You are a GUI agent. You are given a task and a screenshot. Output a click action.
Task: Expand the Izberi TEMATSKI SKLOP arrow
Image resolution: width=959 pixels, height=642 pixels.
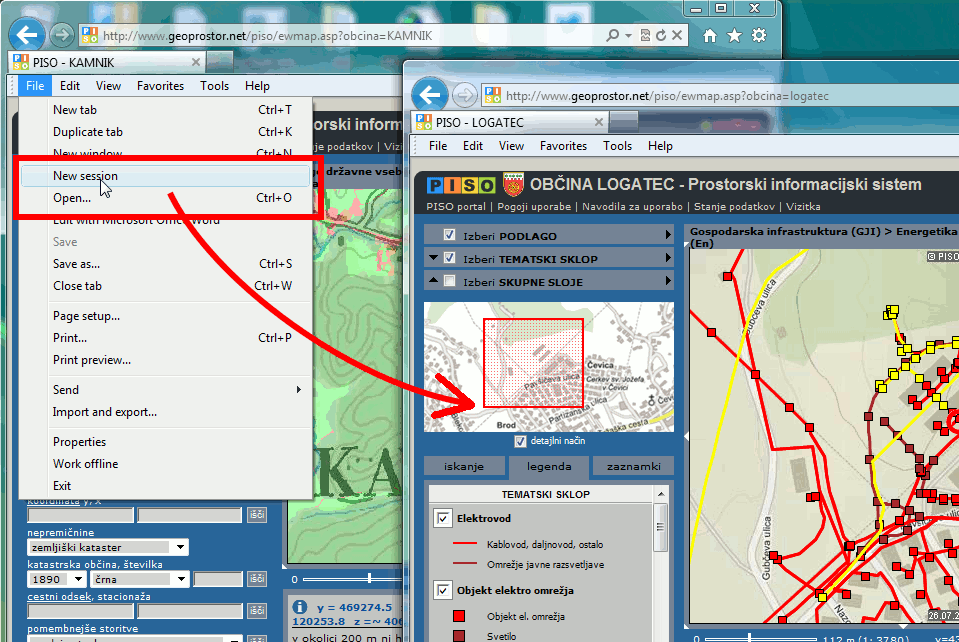tap(668, 259)
